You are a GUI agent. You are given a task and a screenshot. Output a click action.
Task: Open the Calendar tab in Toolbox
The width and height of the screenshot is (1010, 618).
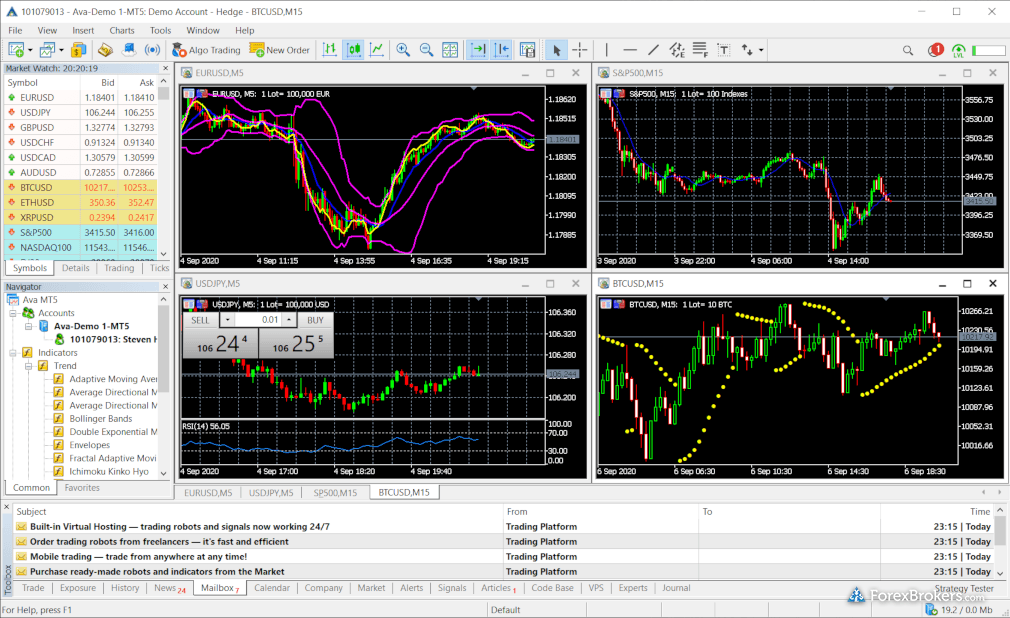point(272,588)
